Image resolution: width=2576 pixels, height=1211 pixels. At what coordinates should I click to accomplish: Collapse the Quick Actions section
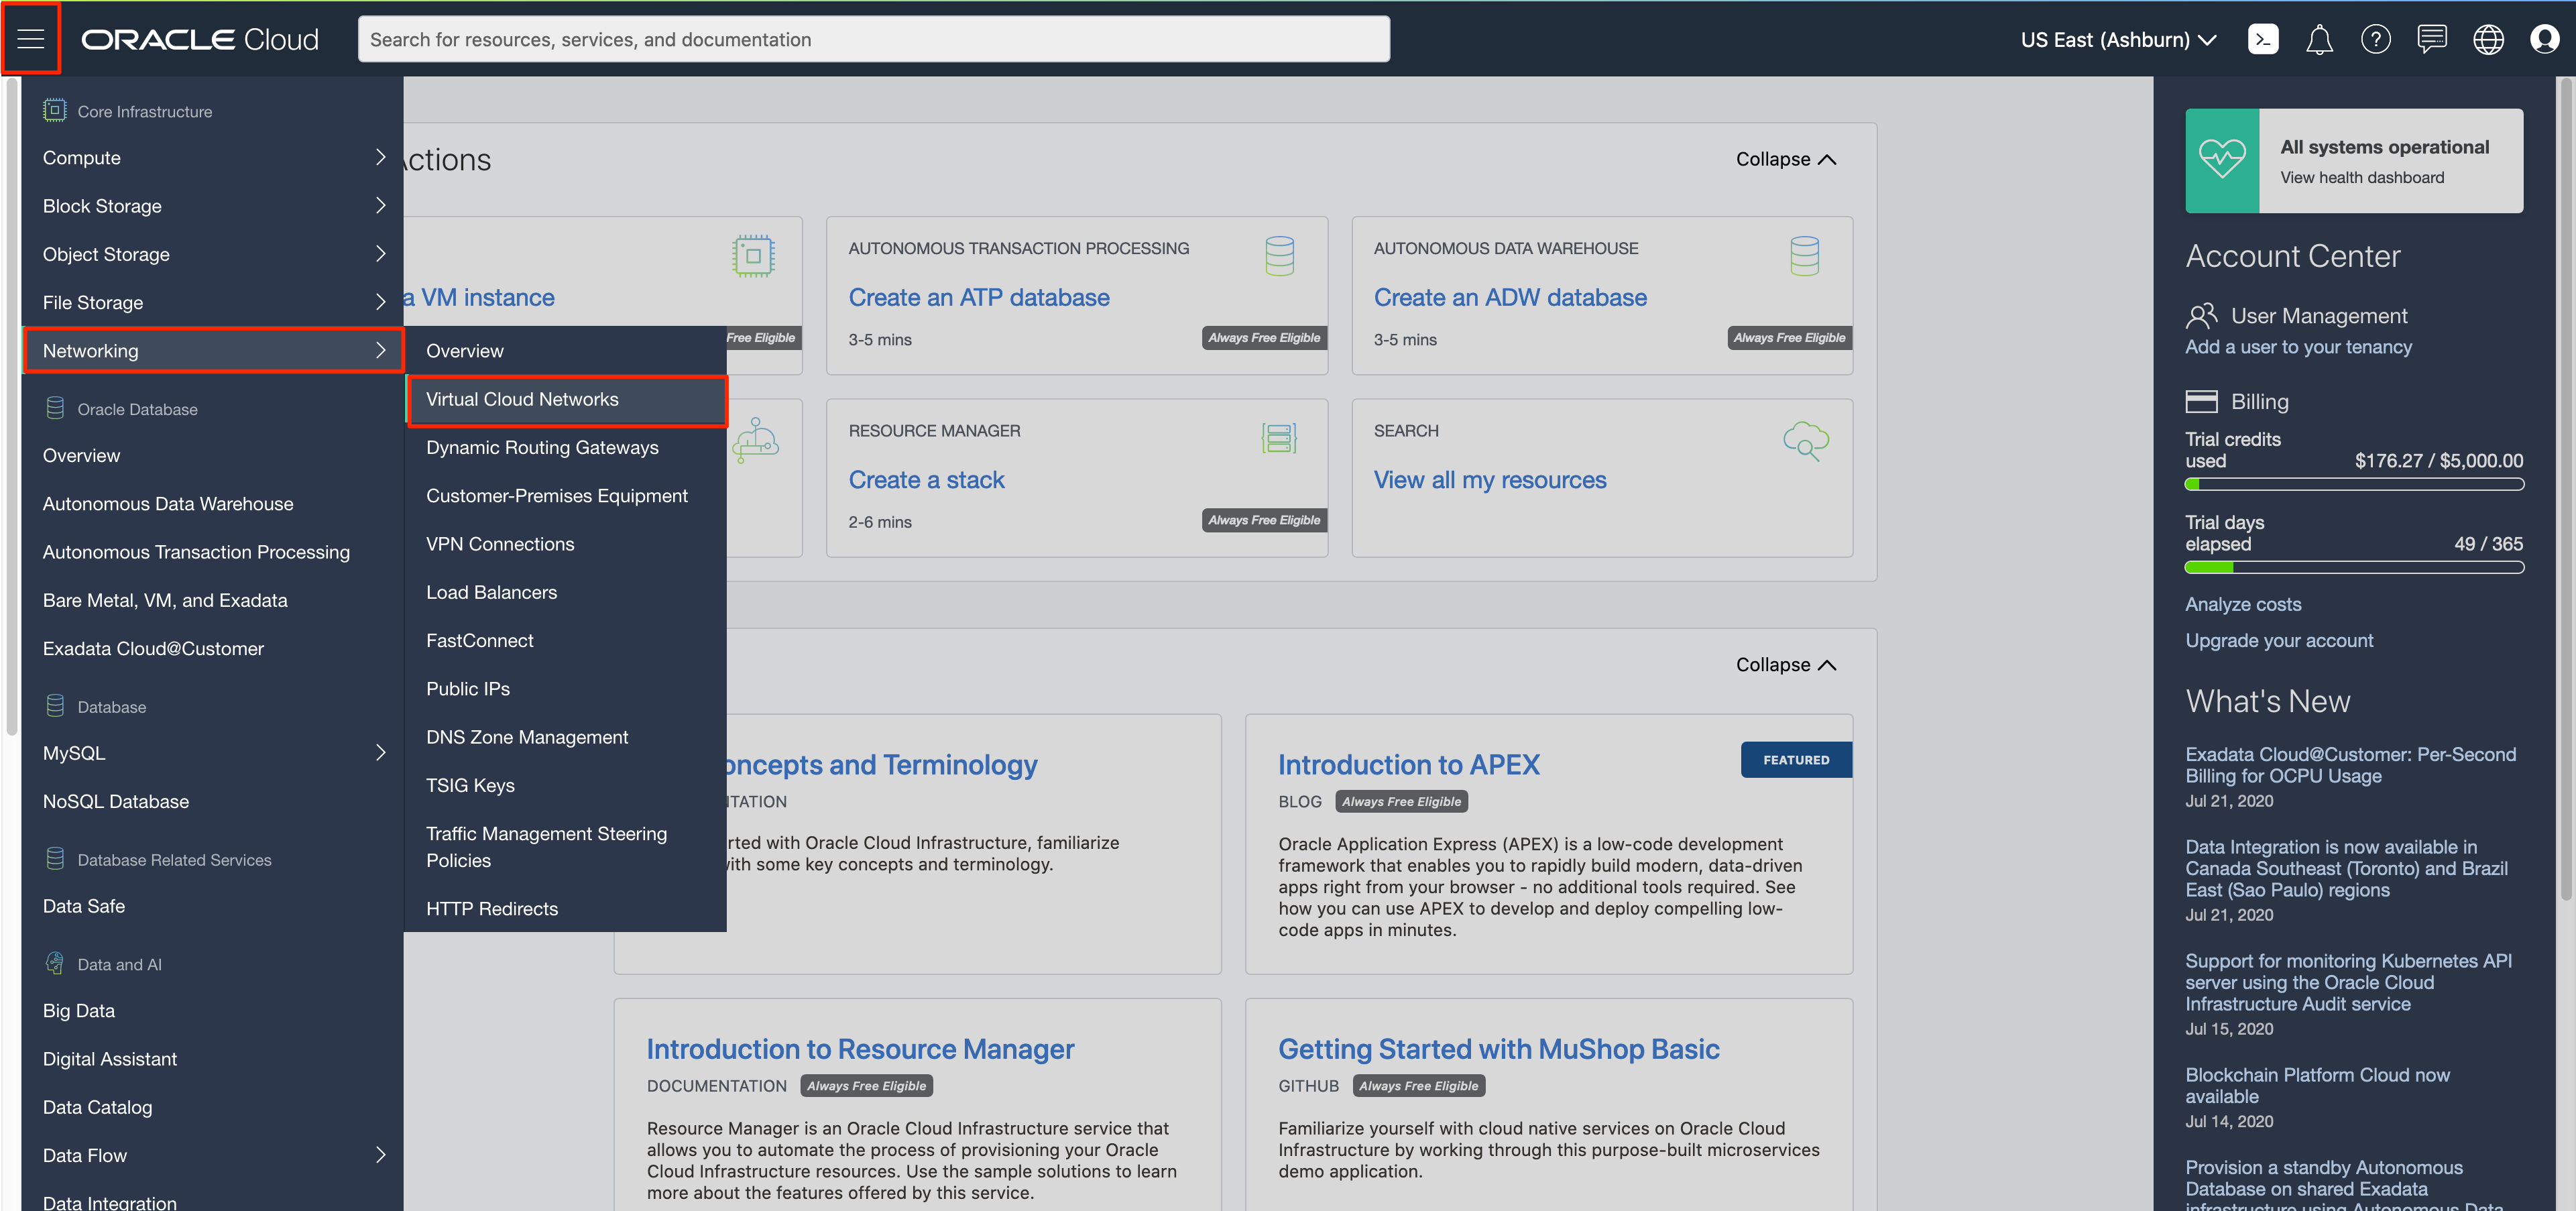1785,159
